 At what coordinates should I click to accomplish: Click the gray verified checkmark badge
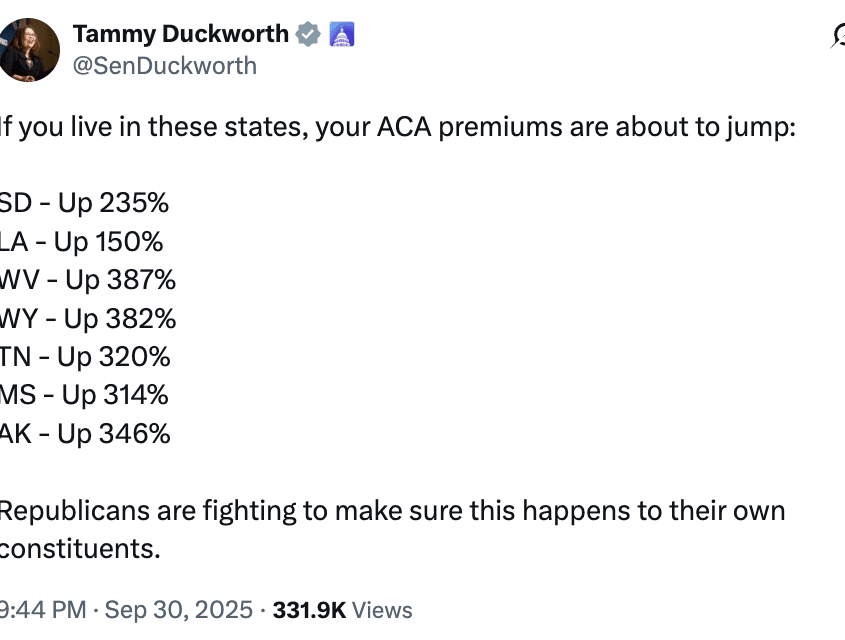pyautogui.click(x=309, y=34)
